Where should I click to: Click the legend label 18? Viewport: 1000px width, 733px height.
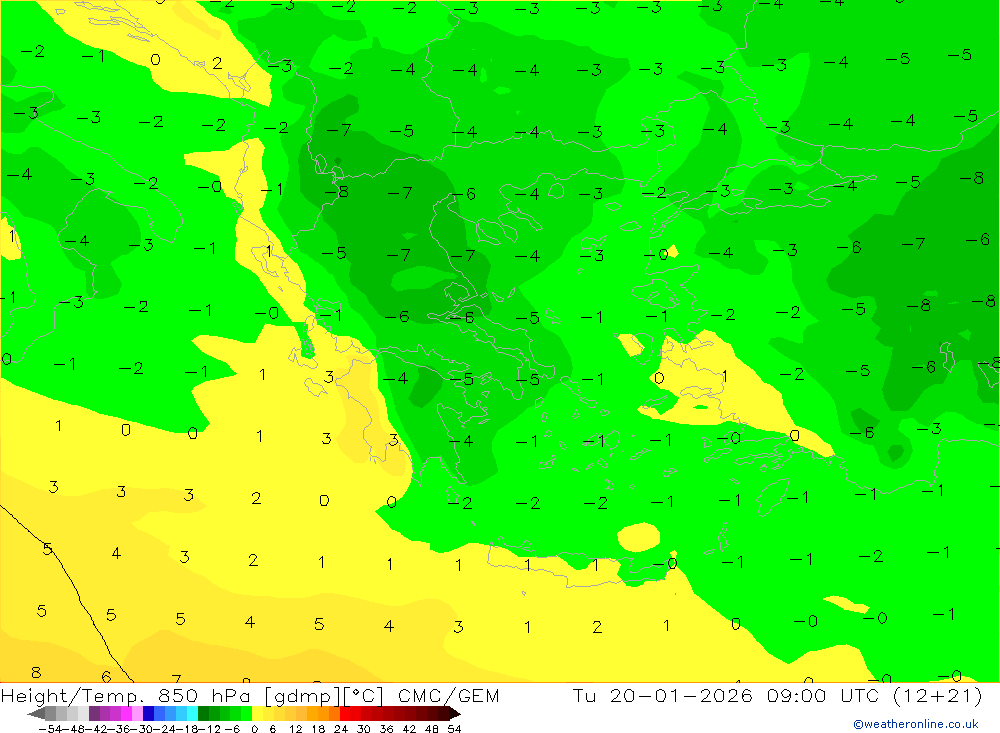318,729
